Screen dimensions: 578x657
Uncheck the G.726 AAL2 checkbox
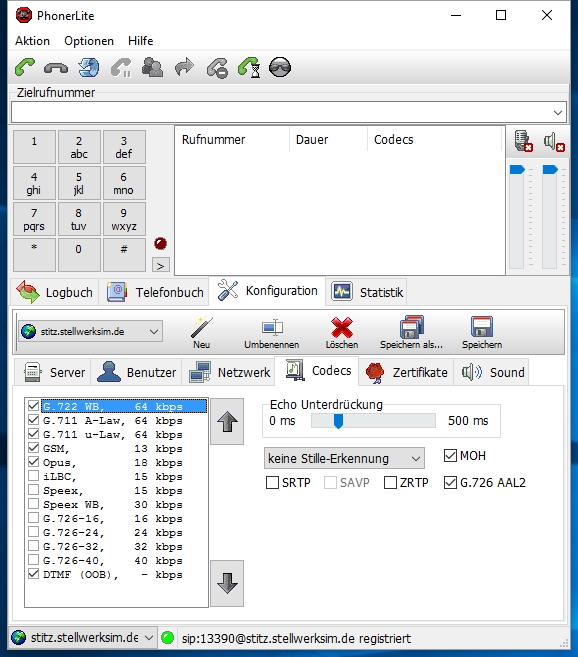(x=450, y=483)
